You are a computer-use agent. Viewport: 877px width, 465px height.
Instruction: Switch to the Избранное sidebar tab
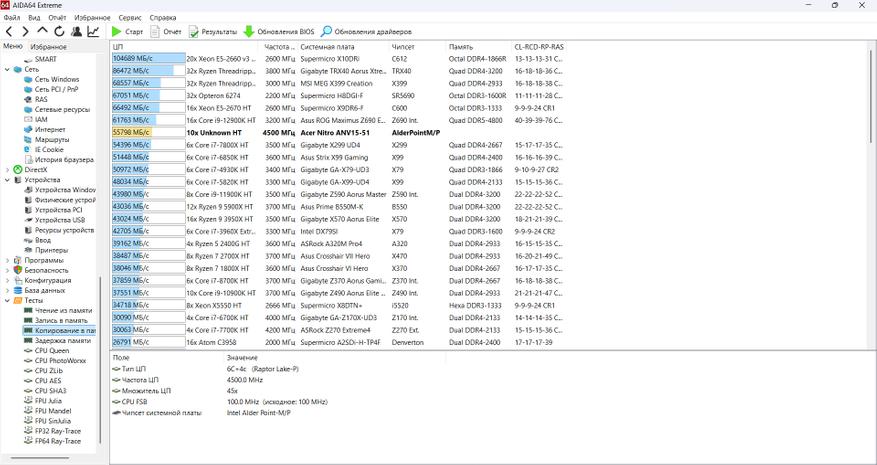click(x=49, y=47)
